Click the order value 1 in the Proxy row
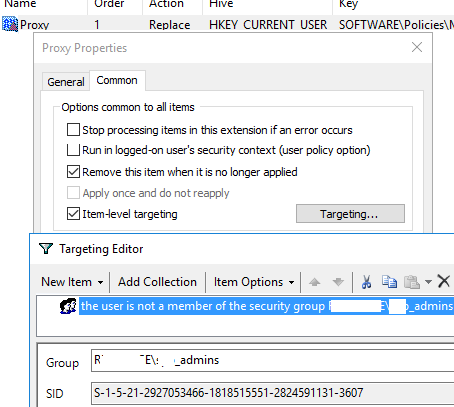Viewport: 454px width, 407px height. tap(97, 25)
